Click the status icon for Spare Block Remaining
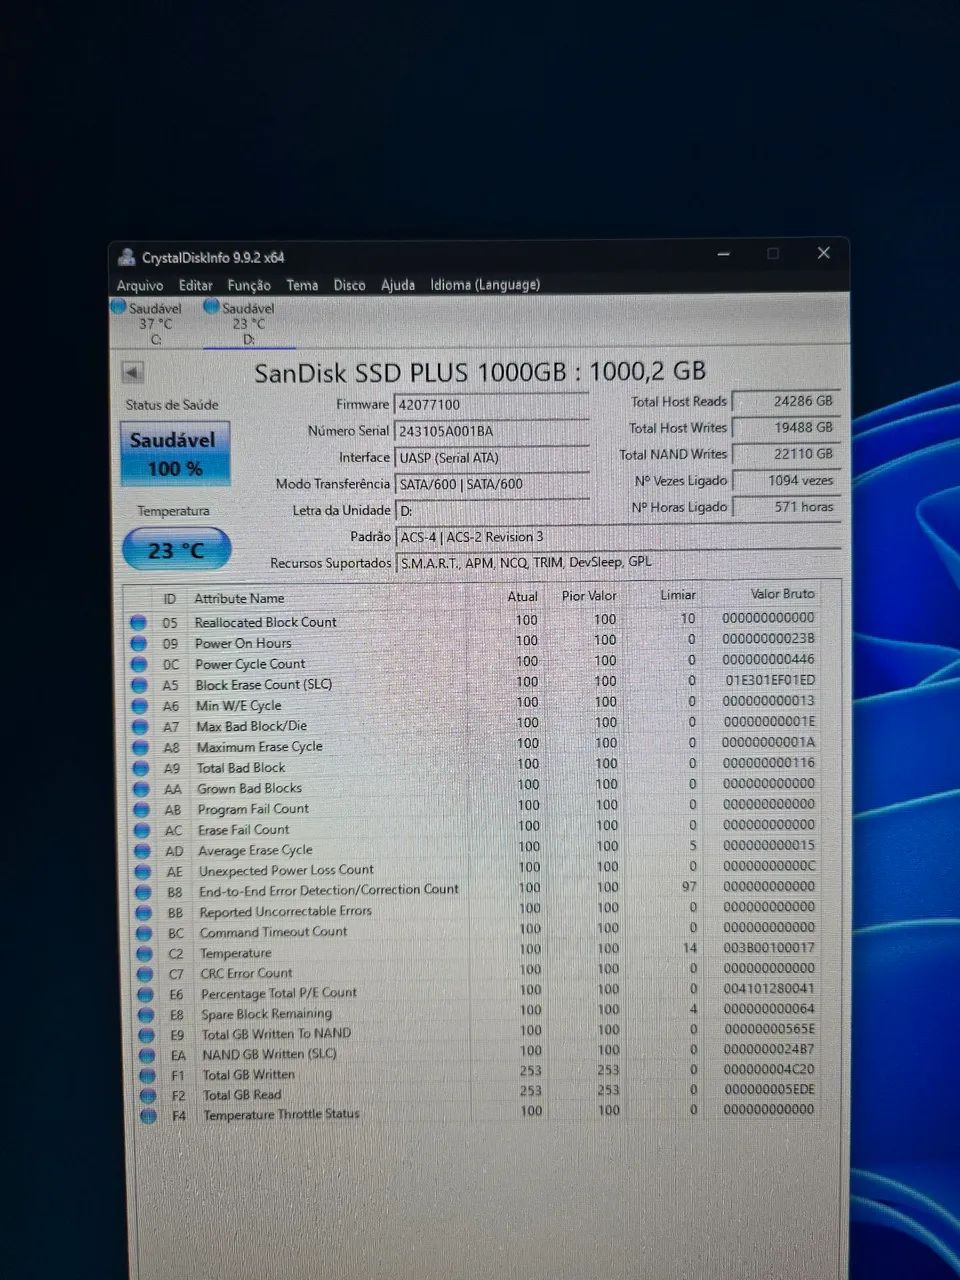The width and height of the screenshot is (960, 1280). (148, 1015)
